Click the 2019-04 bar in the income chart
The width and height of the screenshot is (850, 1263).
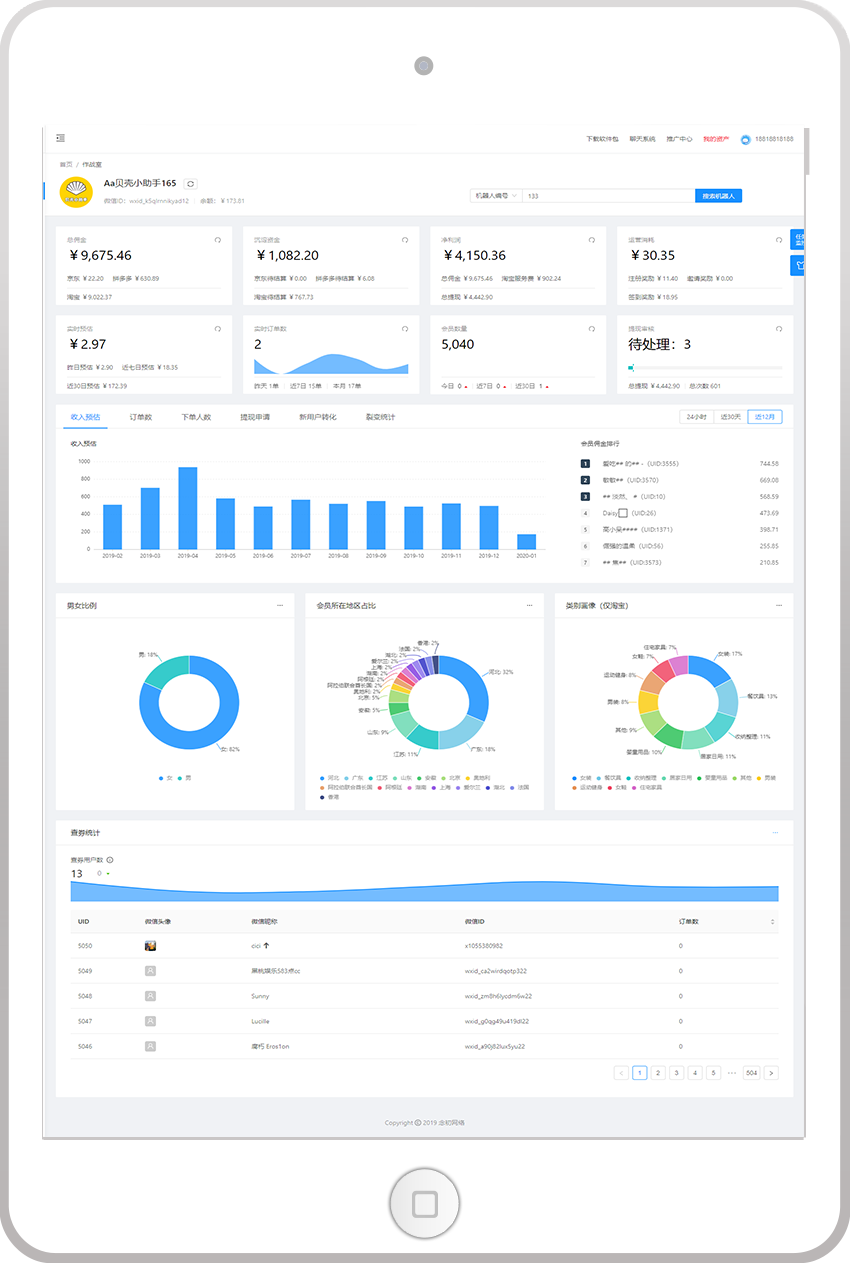[187, 508]
